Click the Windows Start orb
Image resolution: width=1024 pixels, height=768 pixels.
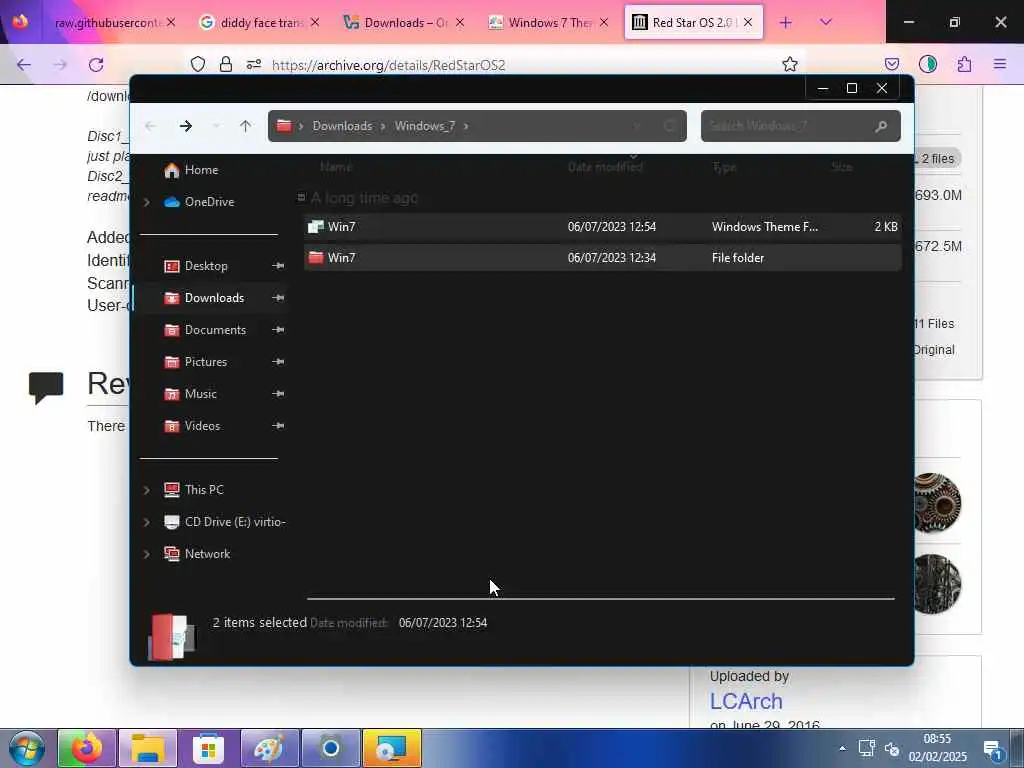coord(26,748)
